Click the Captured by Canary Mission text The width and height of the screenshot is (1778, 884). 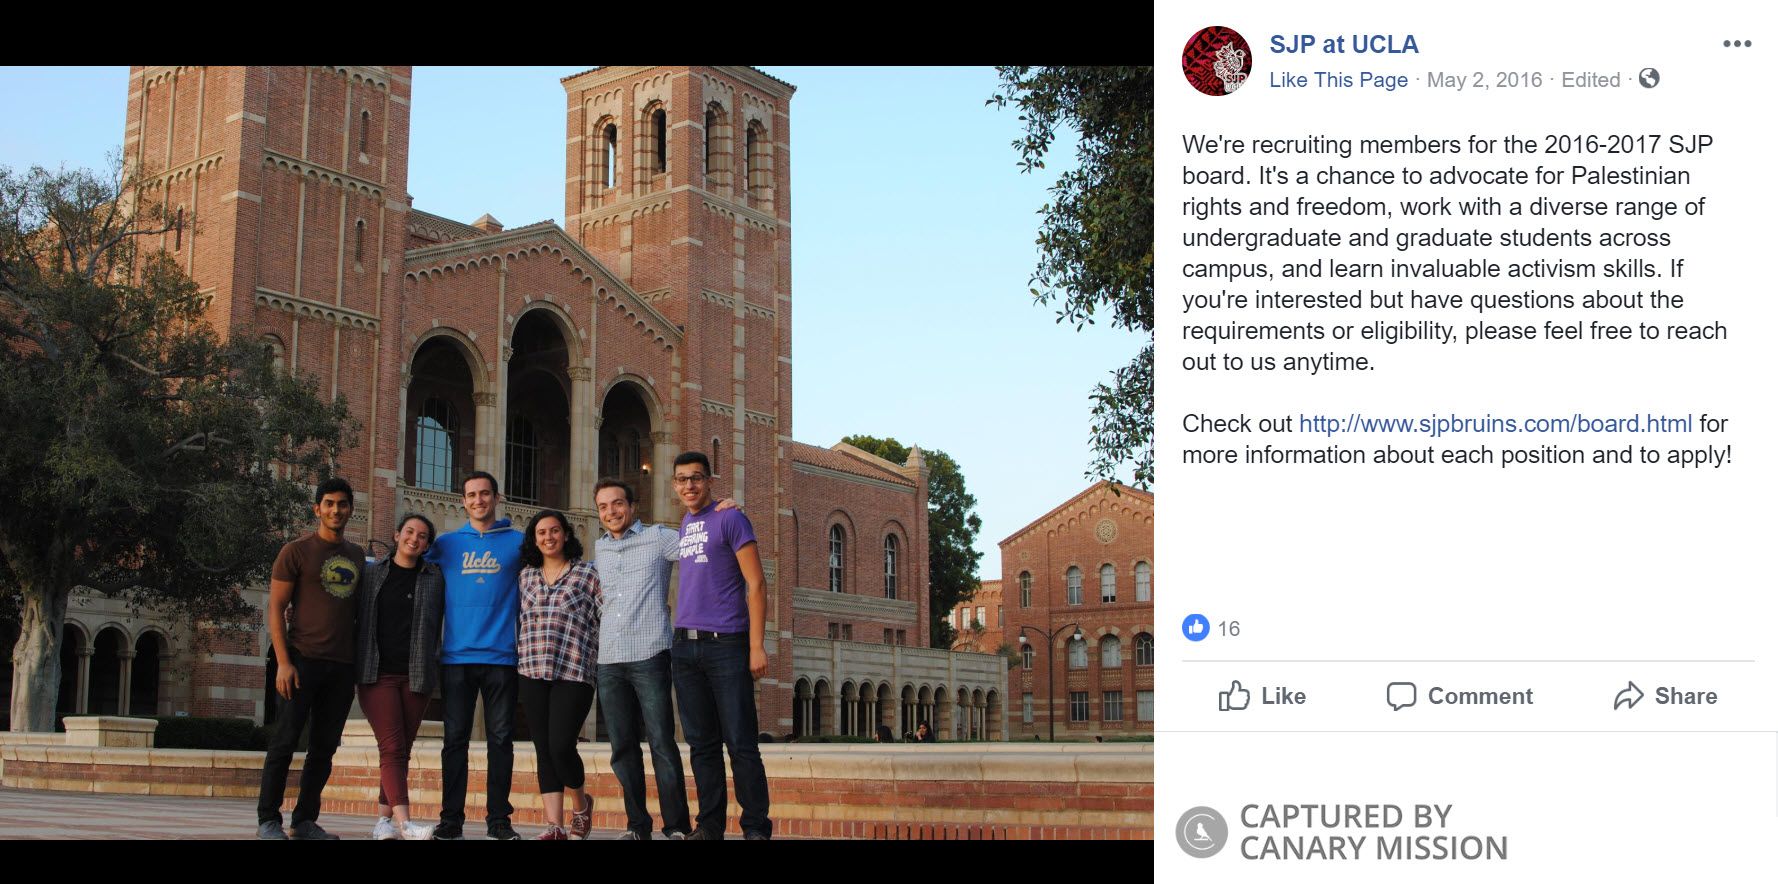tap(1373, 832)
